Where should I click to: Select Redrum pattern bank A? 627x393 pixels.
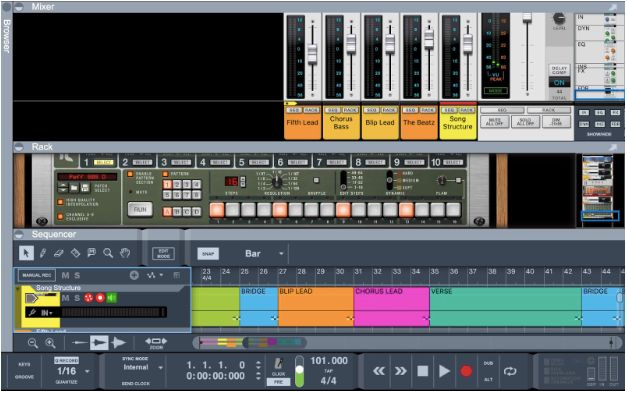168,212
